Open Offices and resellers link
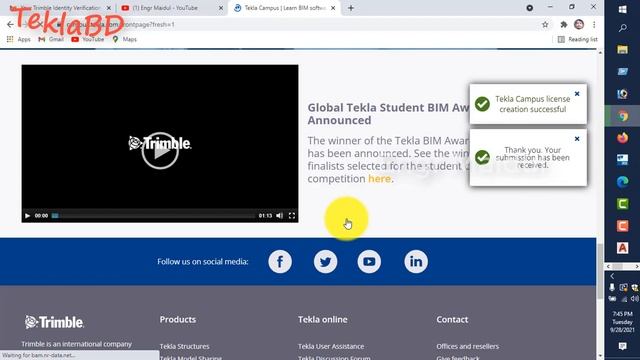 click(x=468, y=346)
